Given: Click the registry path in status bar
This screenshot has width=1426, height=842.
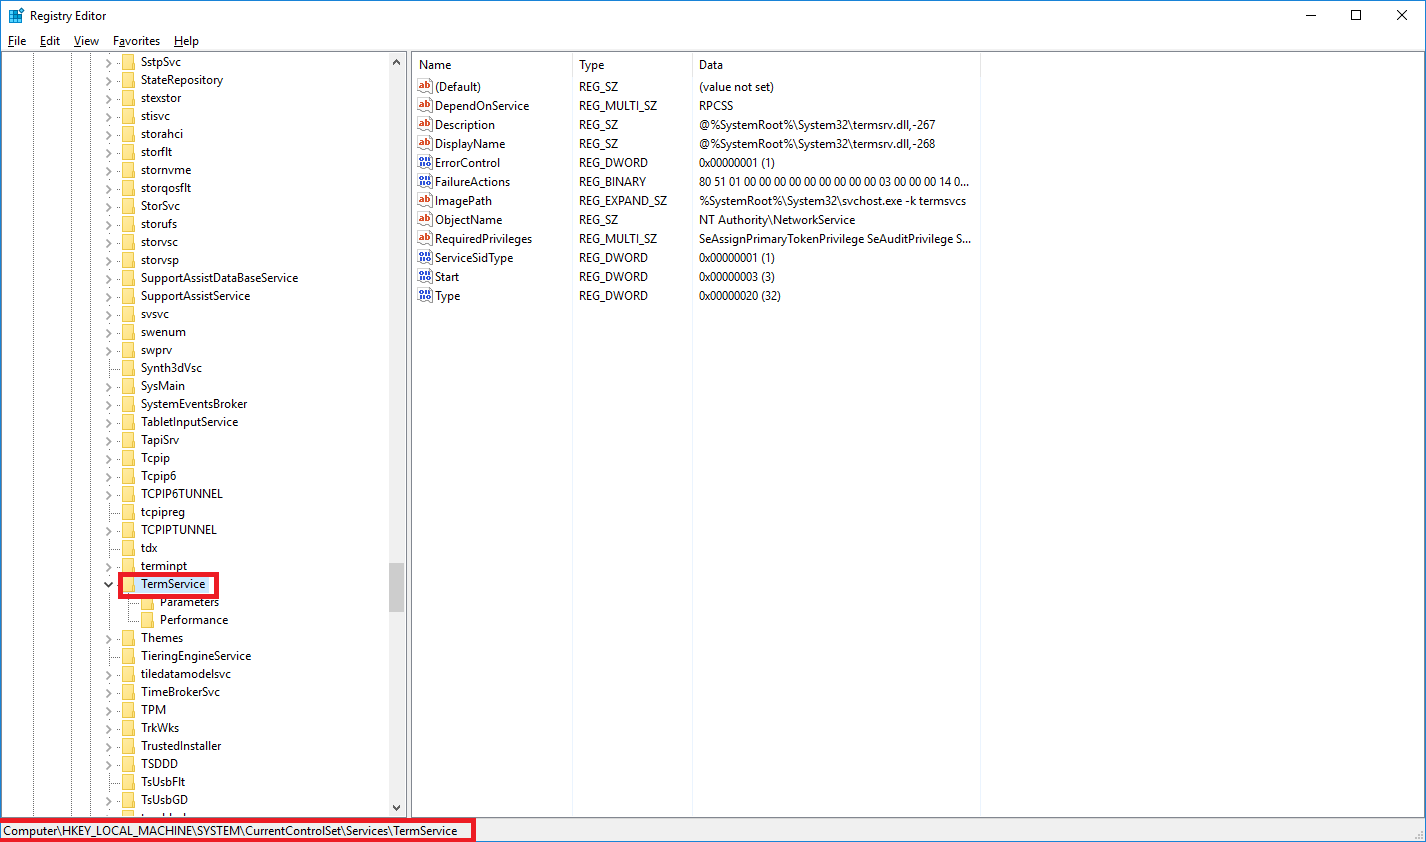Looking at the screenshot, I should click(x=231, y=830).
